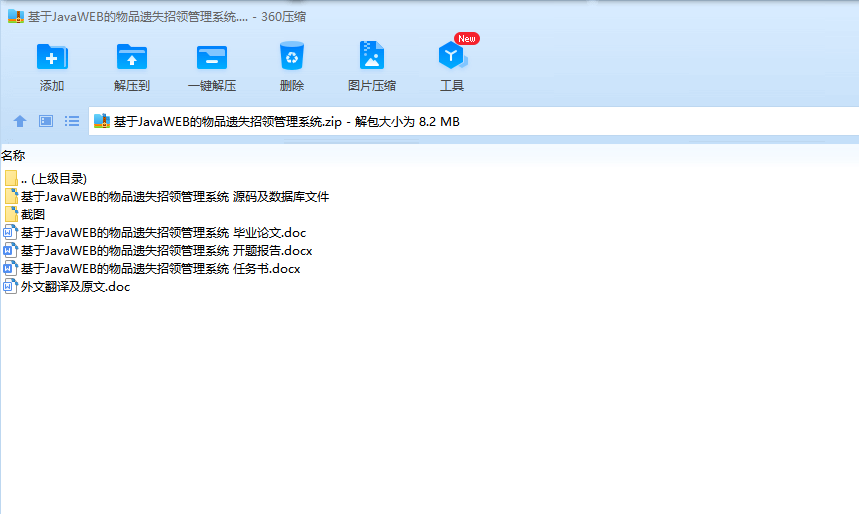859x514 pixels.
Task: Select the 源码及数据库文件 folder name
Action: pyautogui.click(x=175, y=197)
